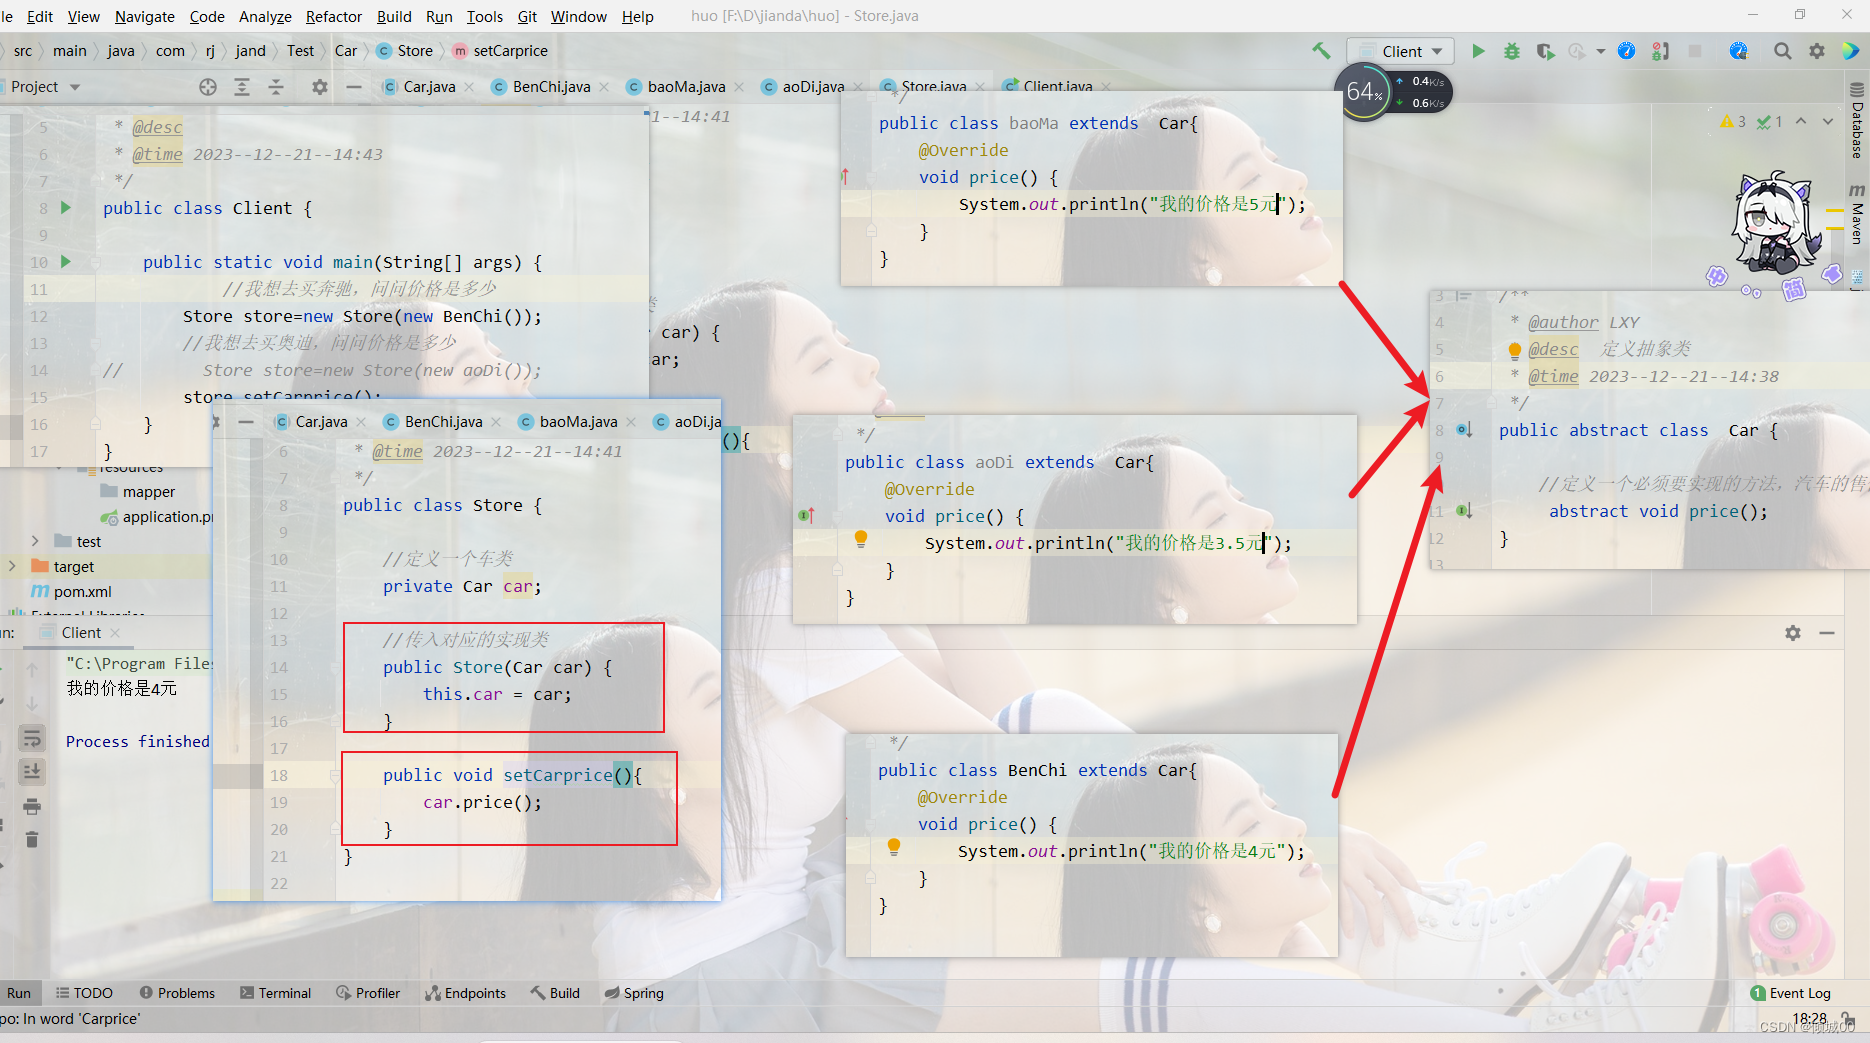Toggle soft-wrap in the Run console
The height and width of the screenshot is (1043, 1870).
32,738
